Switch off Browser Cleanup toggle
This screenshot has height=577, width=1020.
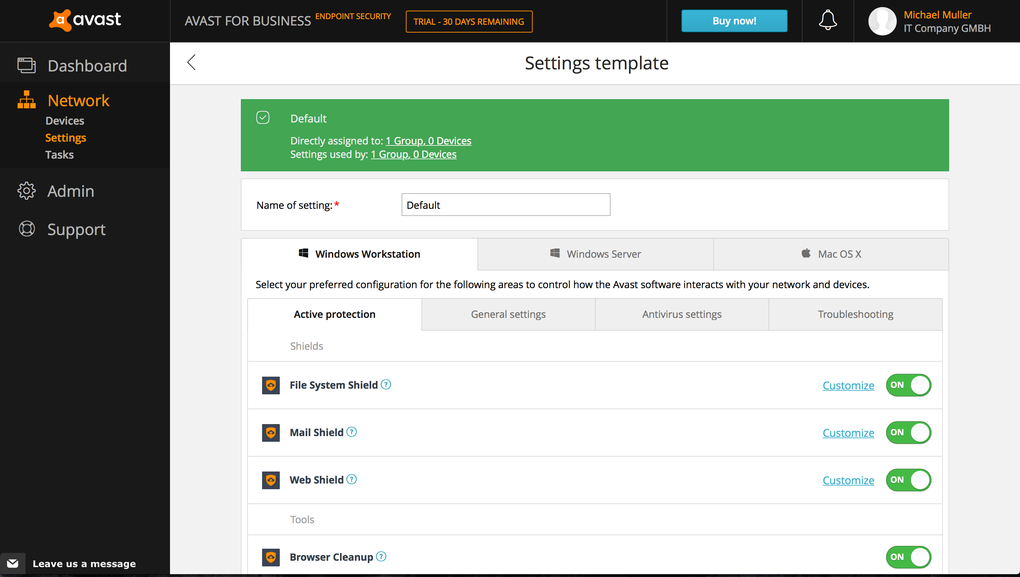click(908, 557)
